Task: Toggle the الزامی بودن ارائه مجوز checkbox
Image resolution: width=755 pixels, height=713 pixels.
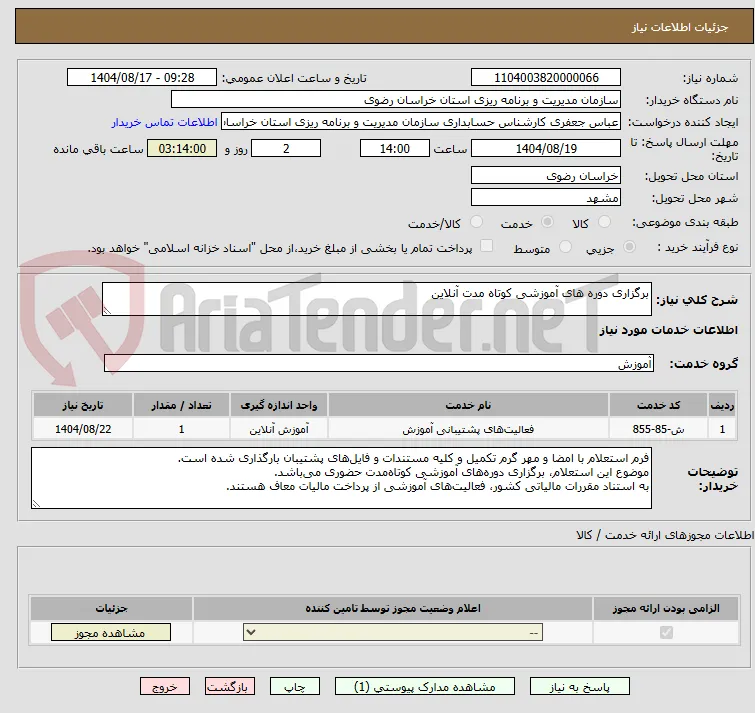Action: pos(666,632)
